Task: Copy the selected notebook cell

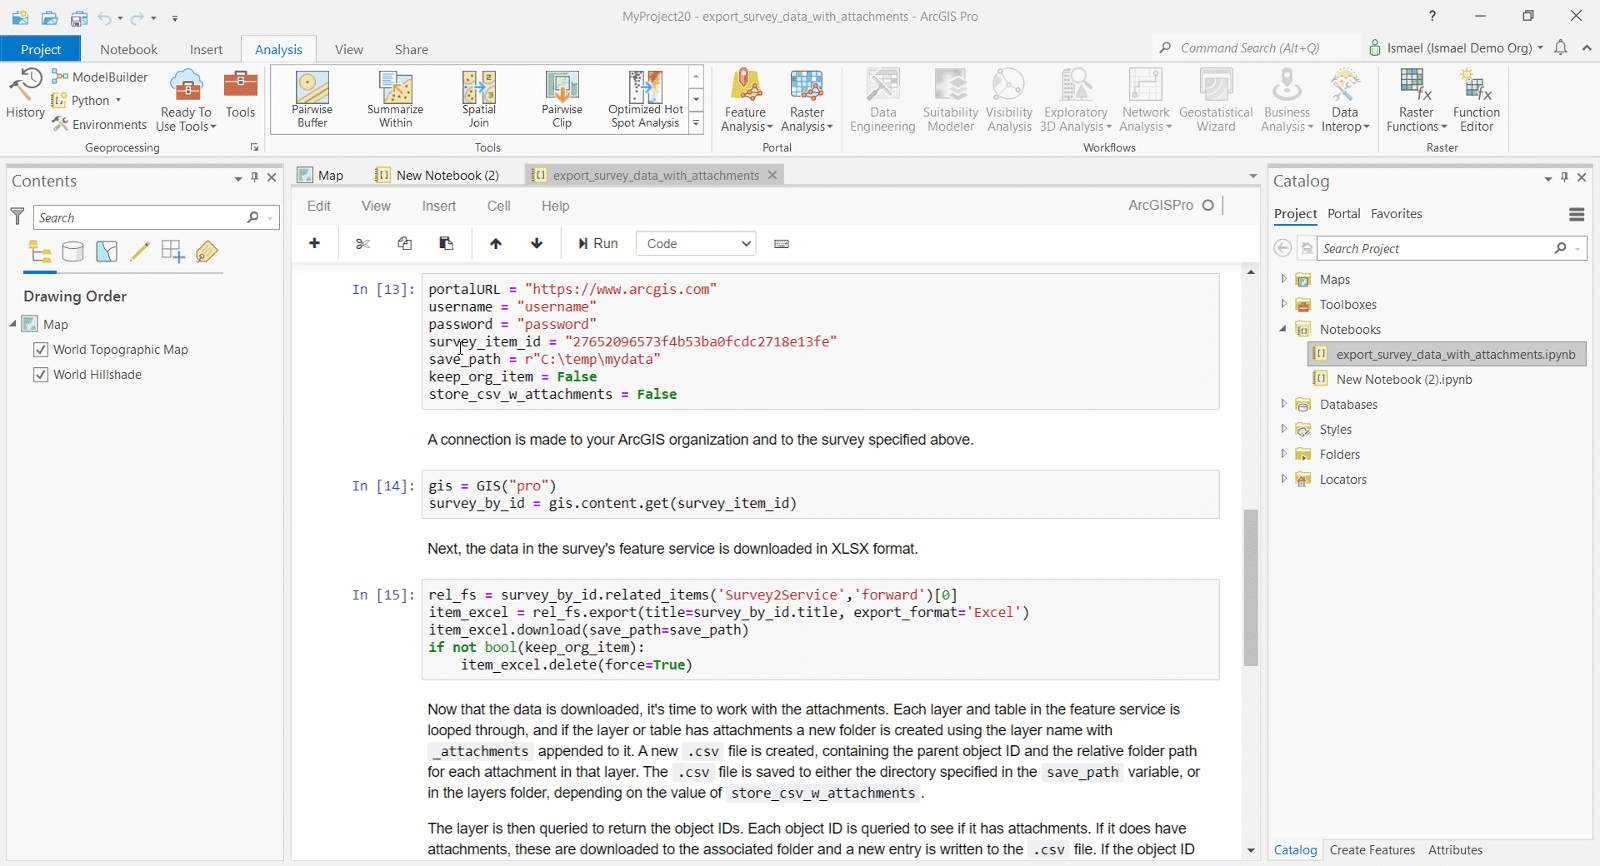Action: tap(405, 243)
